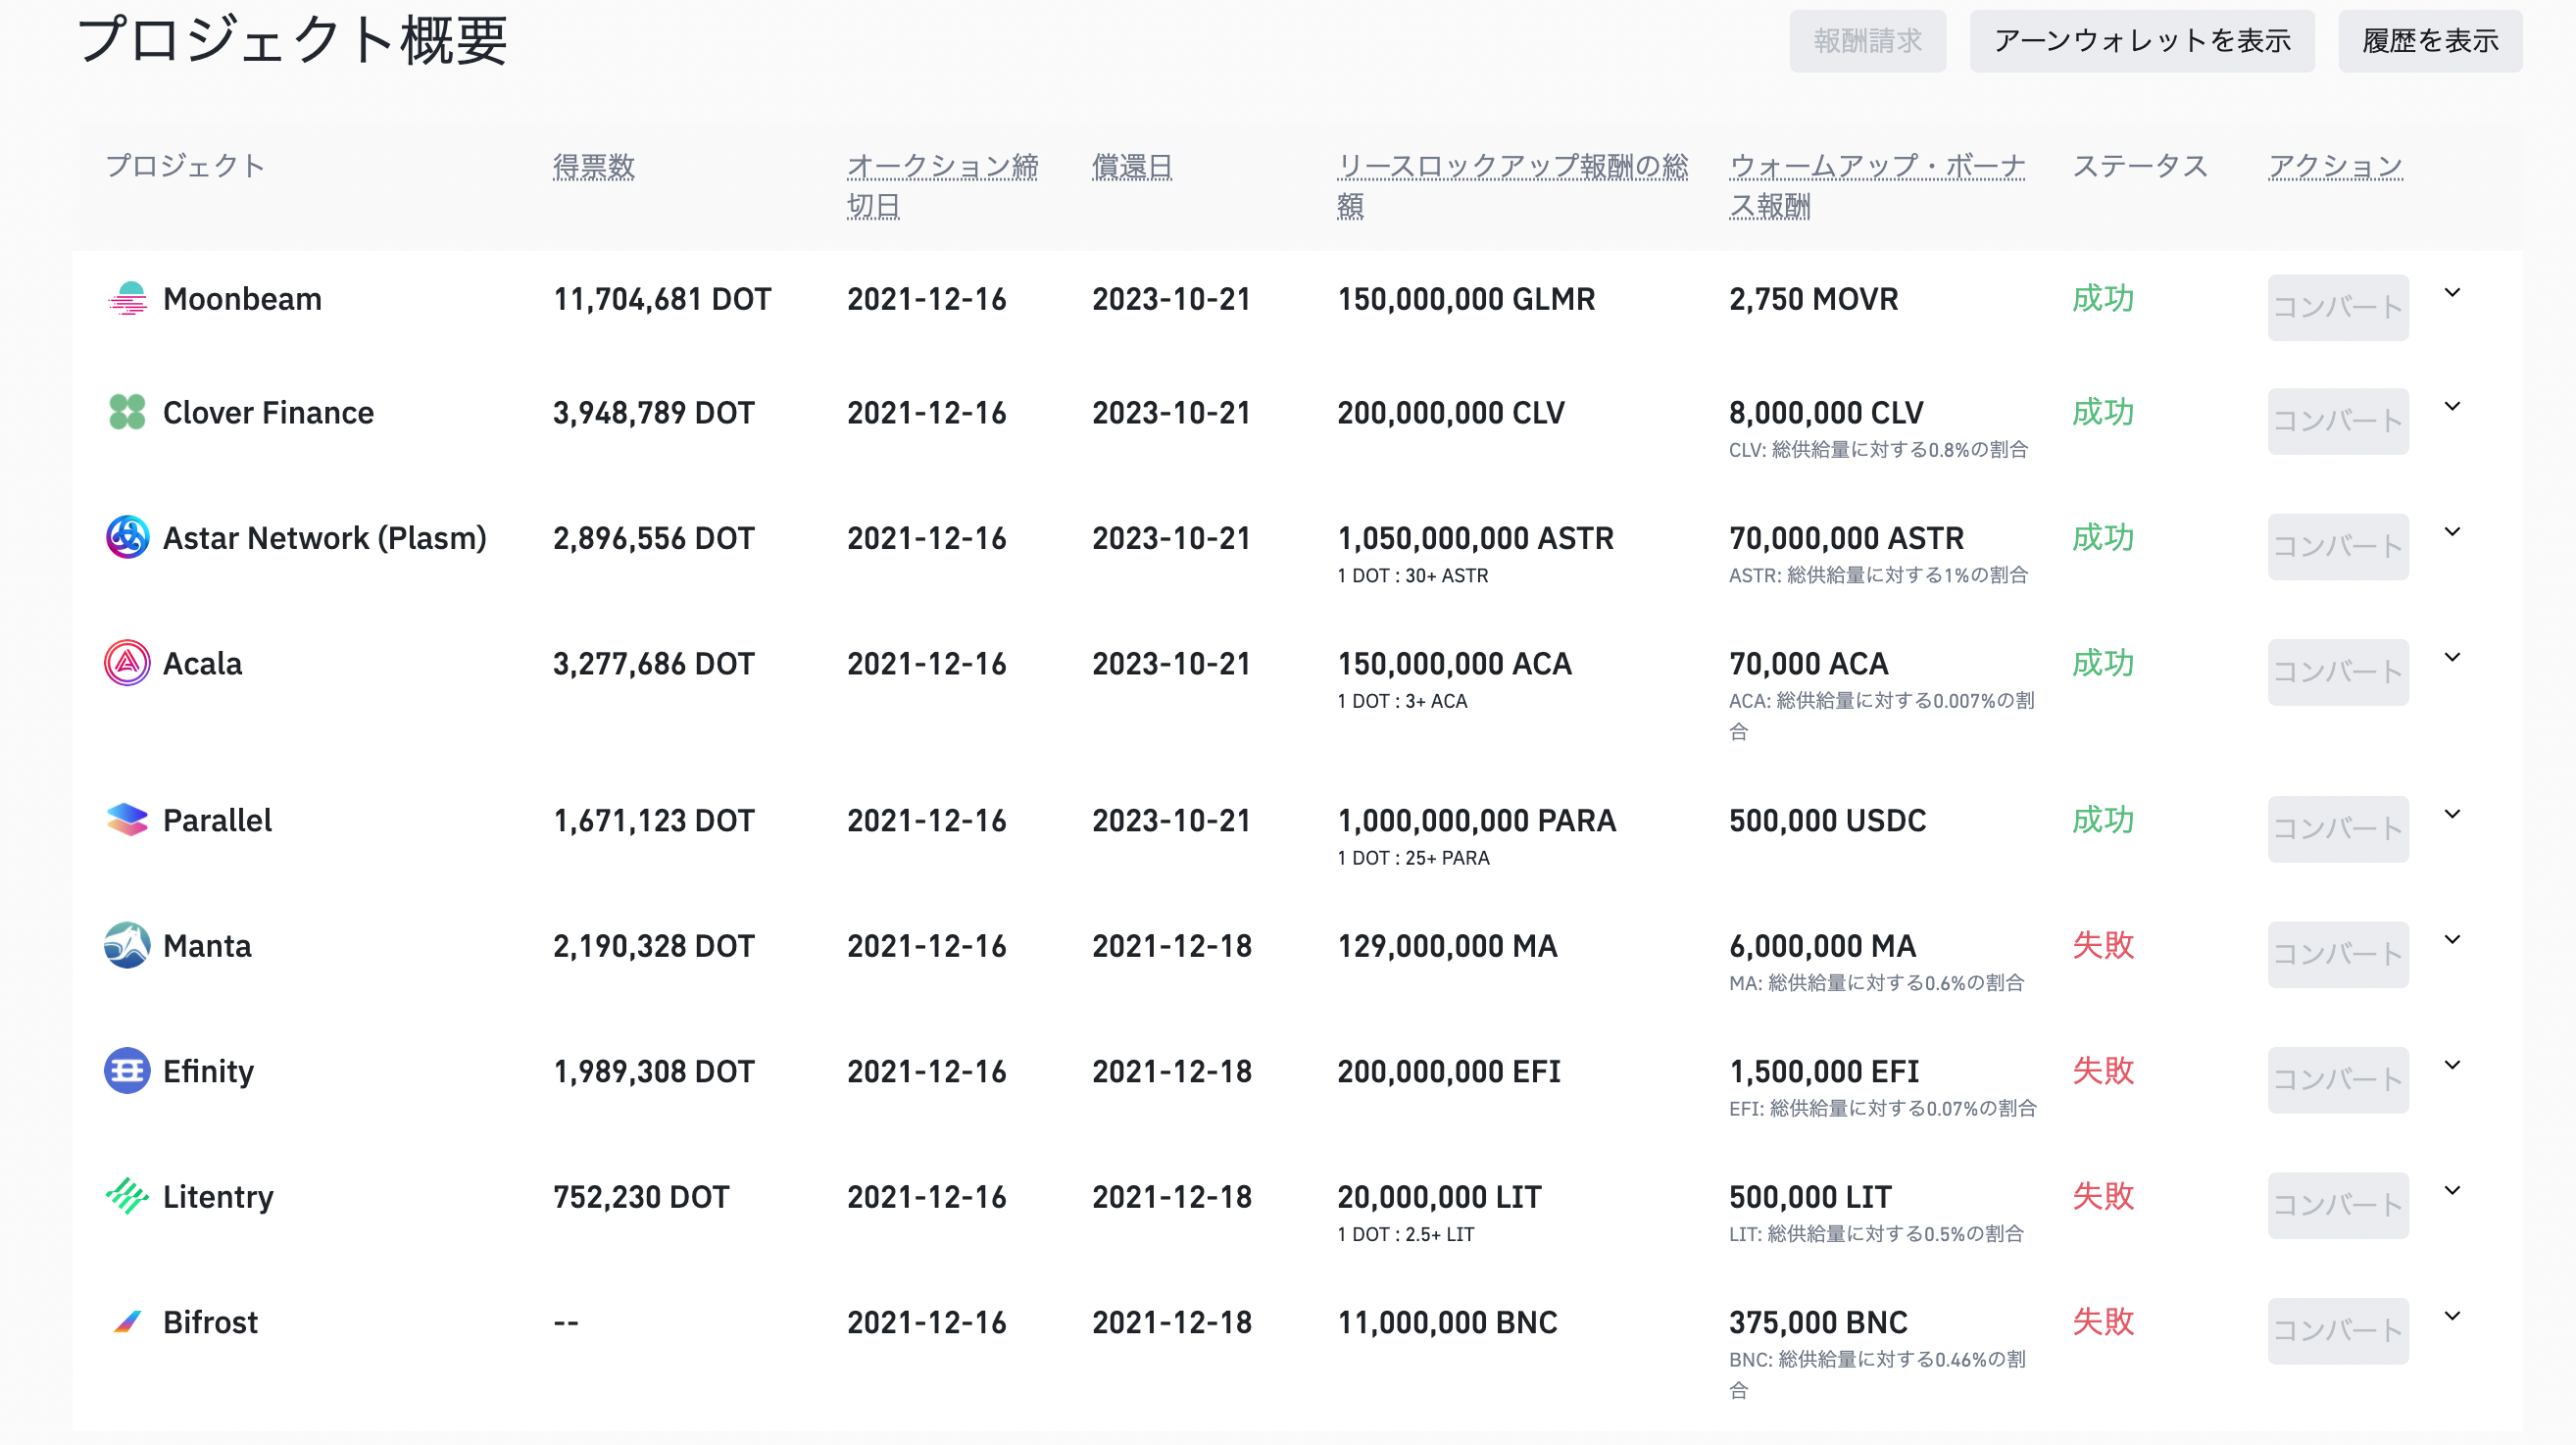Expand the Manta row chevron
2576x1445 pixels.
(2452, 940)
